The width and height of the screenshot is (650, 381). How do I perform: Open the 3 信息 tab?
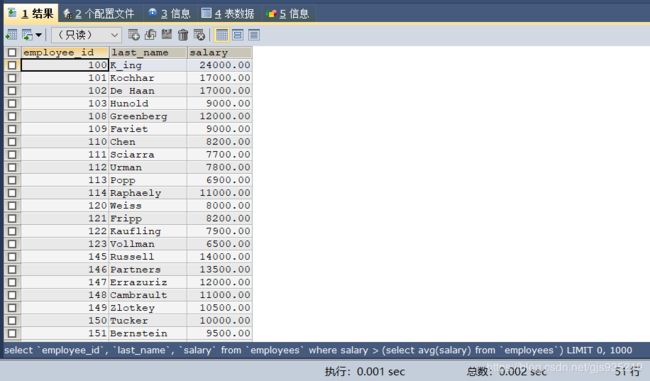[169, 14]
